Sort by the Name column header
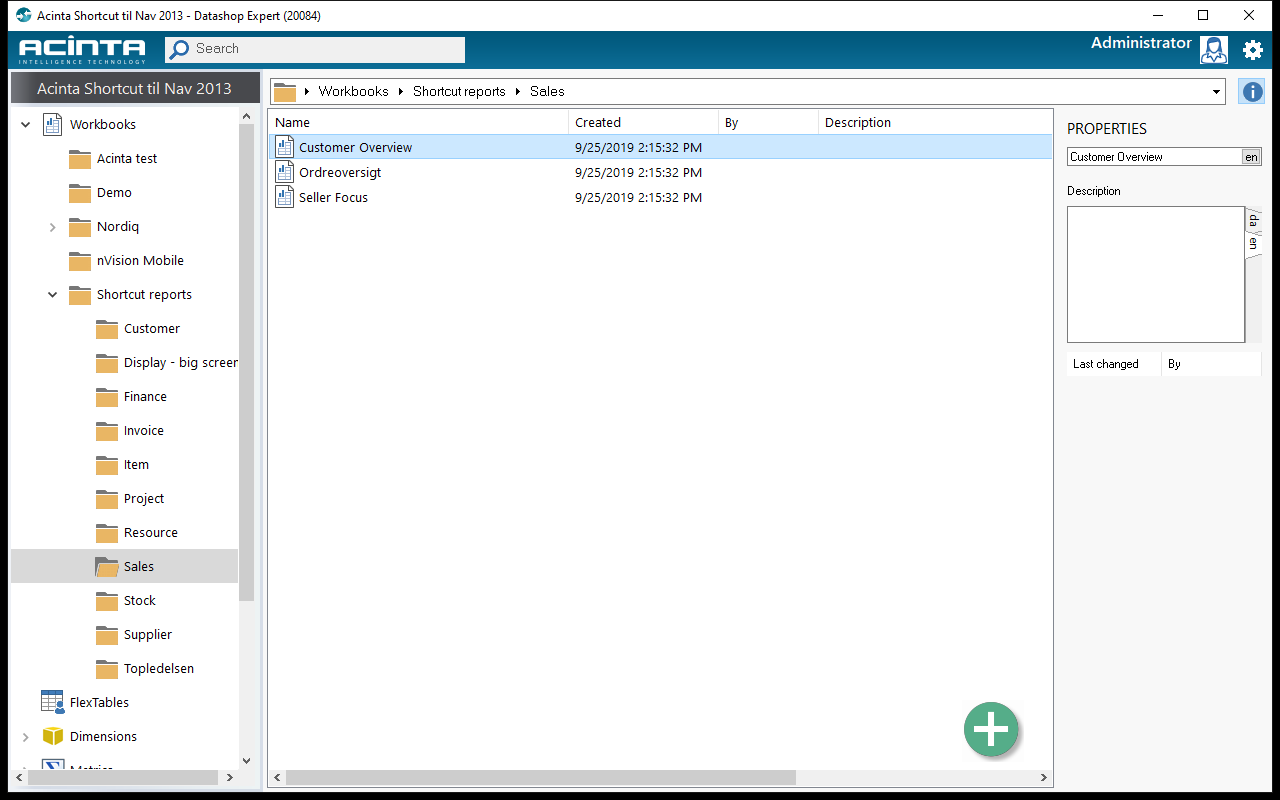The width and height of the screenshot is (1280, 800). 418,123
